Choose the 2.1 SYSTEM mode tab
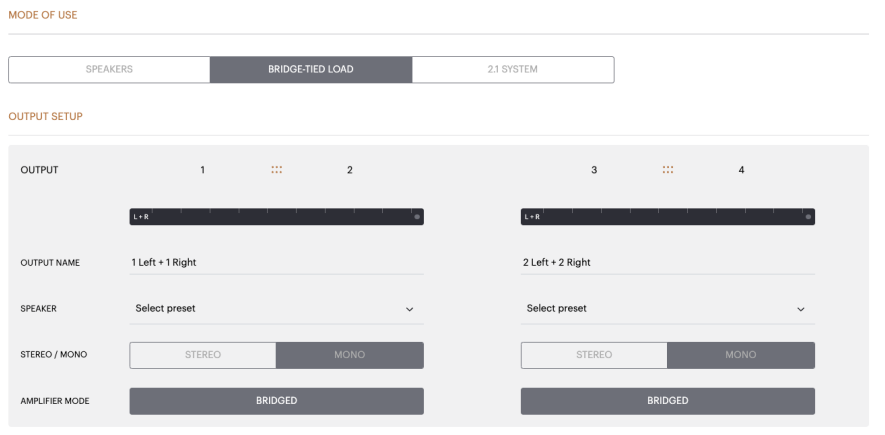The image size is (885, 435). [513, 69]
